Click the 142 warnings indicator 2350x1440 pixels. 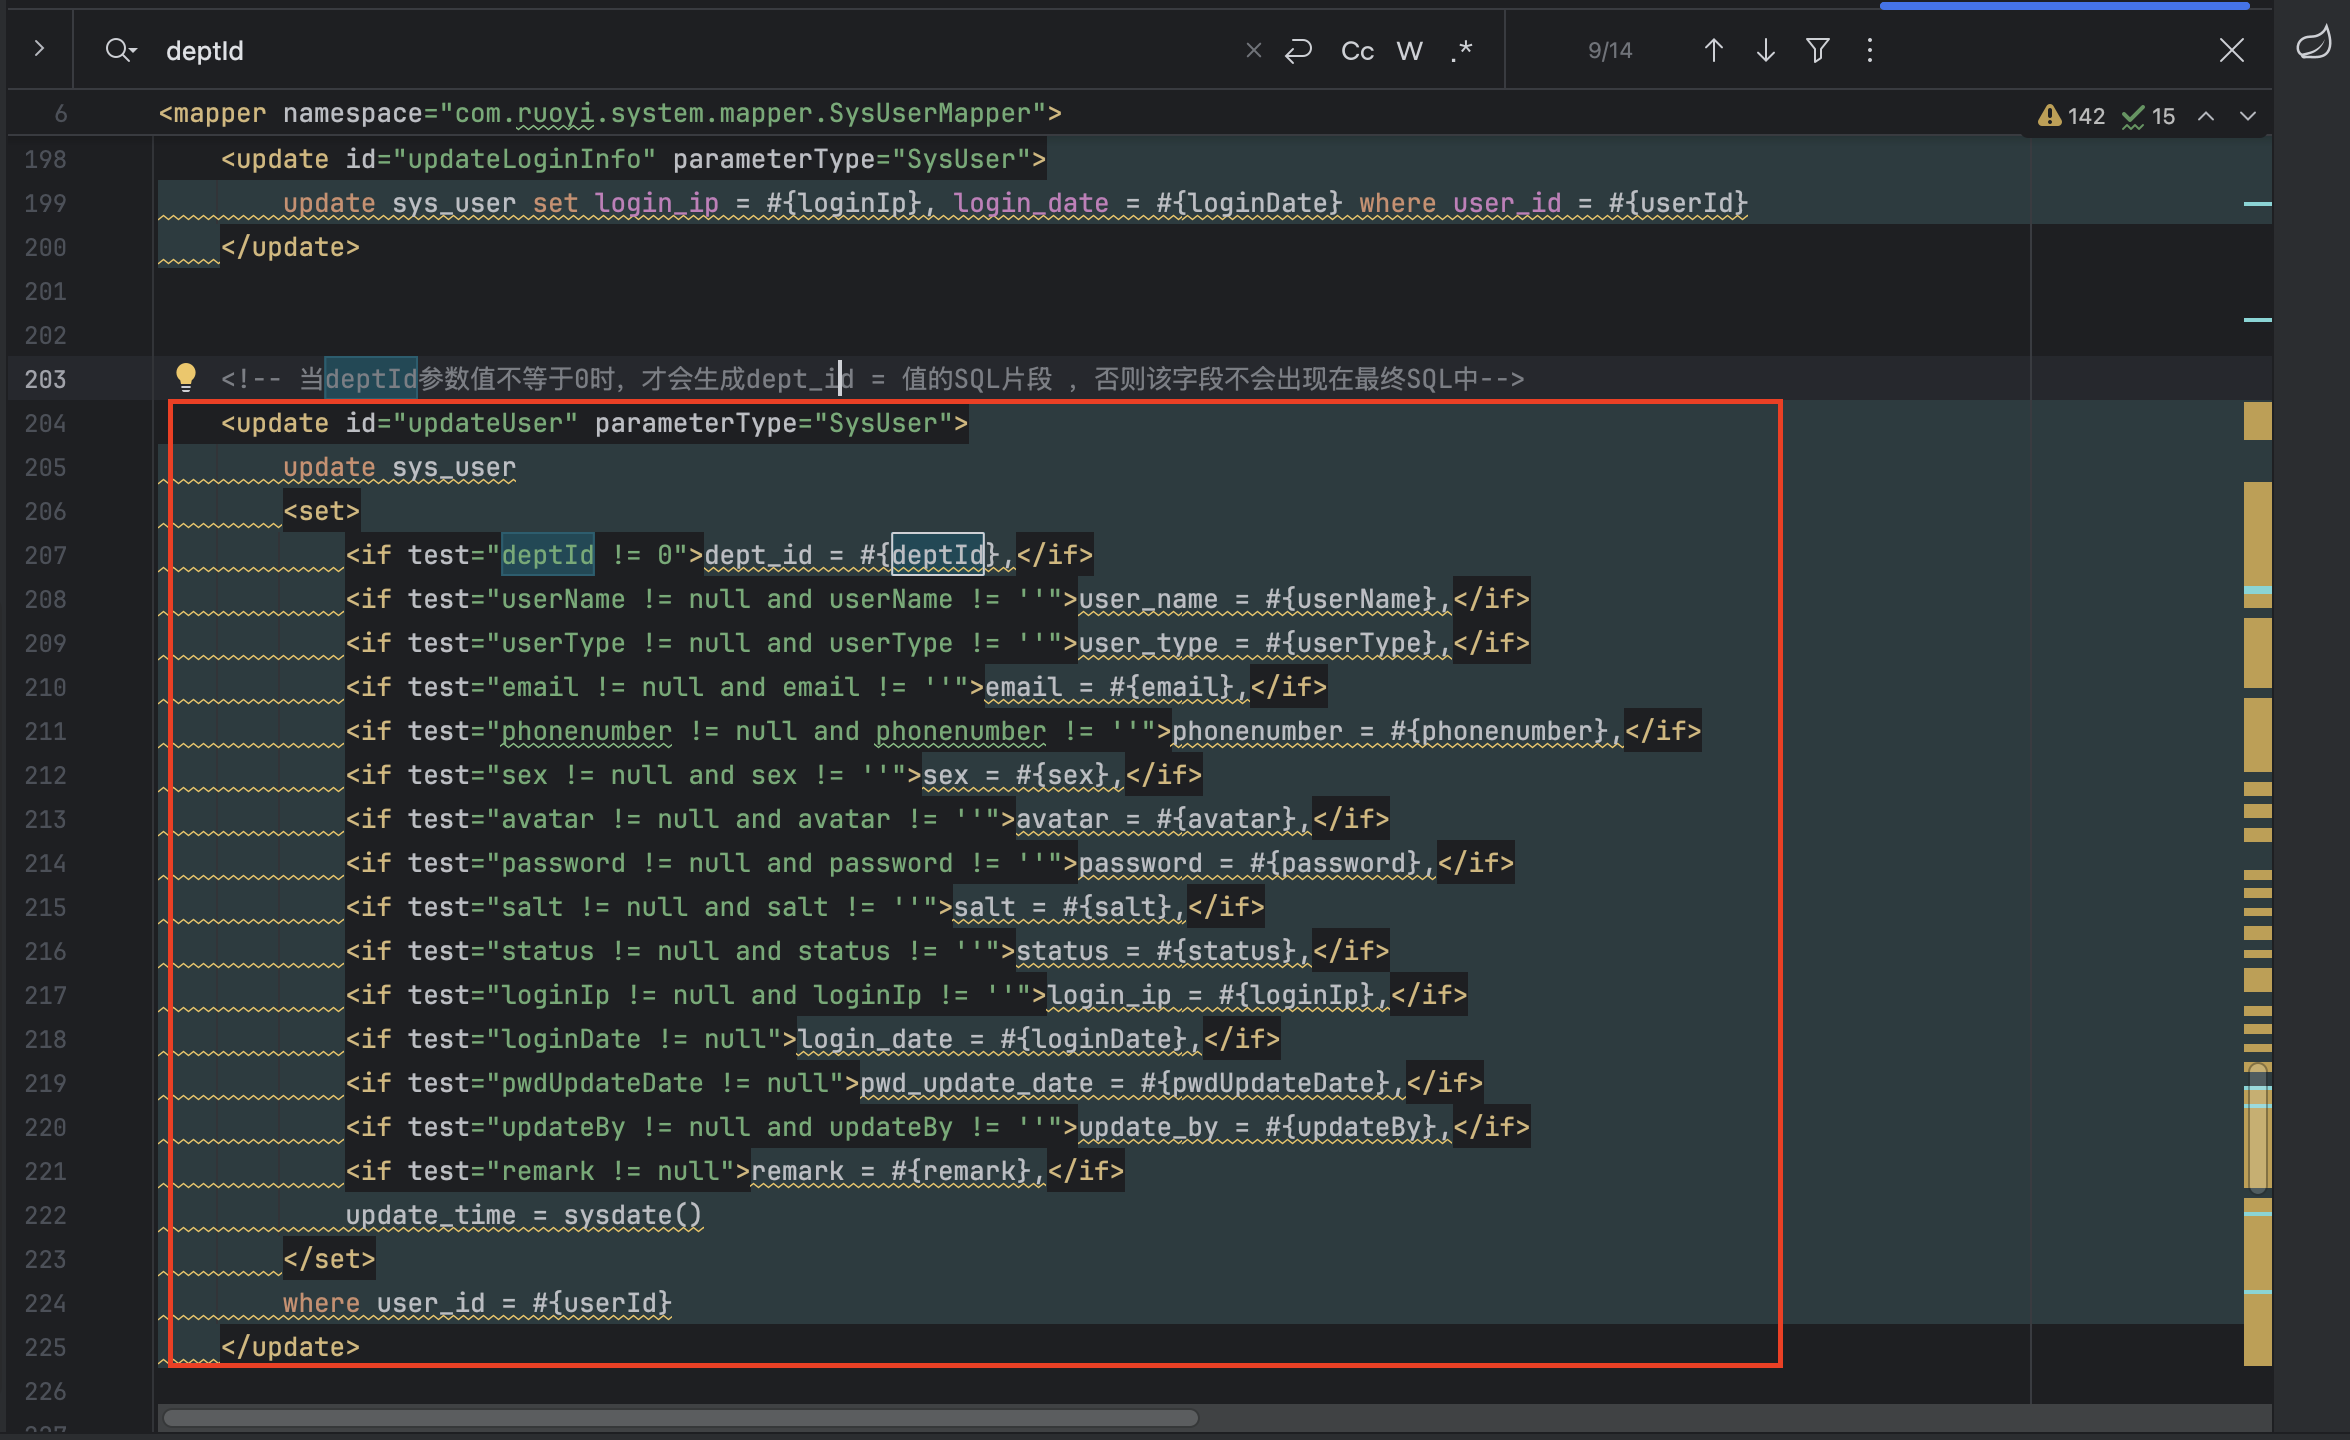click(2071, 116)
